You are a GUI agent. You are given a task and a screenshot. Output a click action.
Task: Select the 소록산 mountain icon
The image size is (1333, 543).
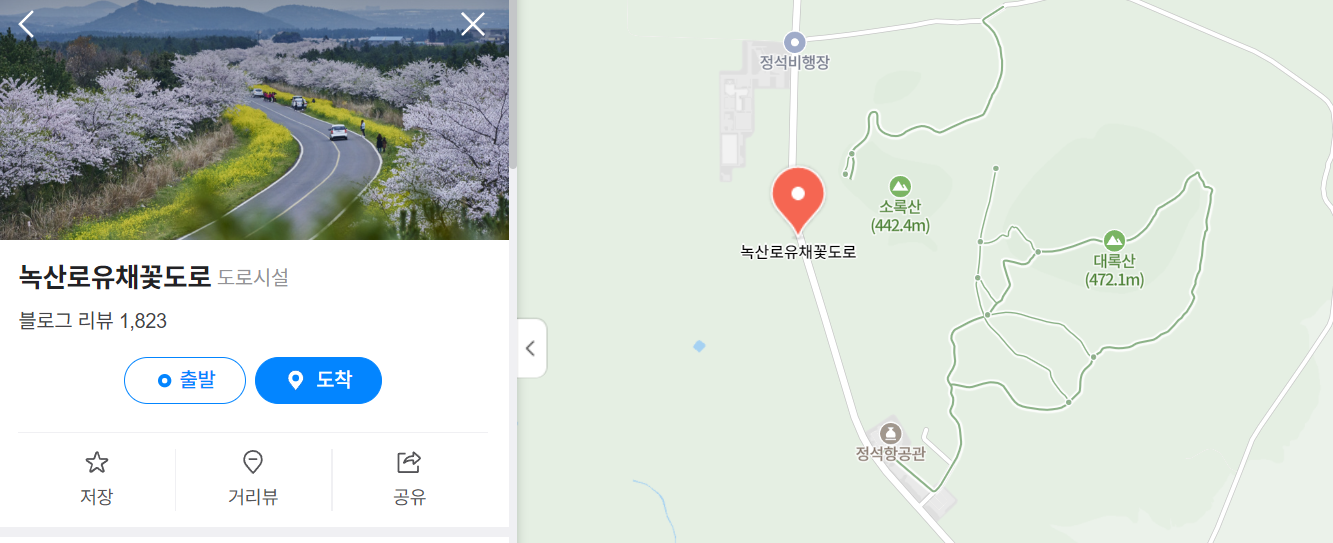coord(900,186)
